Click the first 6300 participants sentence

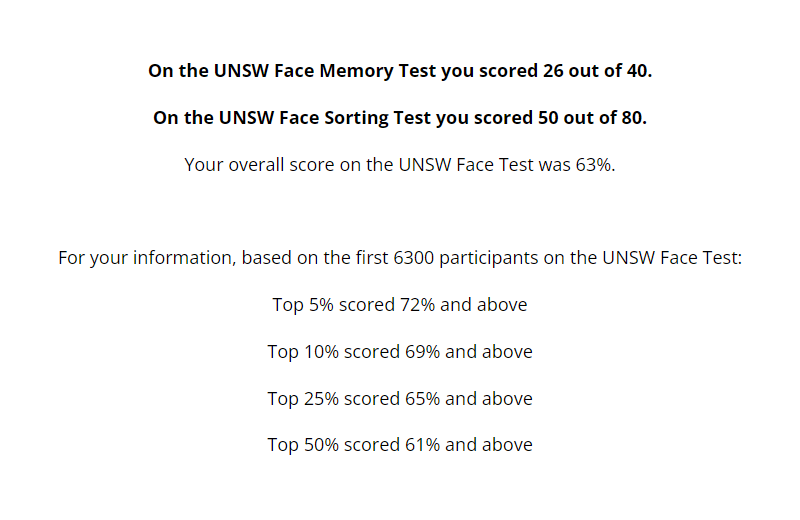[400, 258]
